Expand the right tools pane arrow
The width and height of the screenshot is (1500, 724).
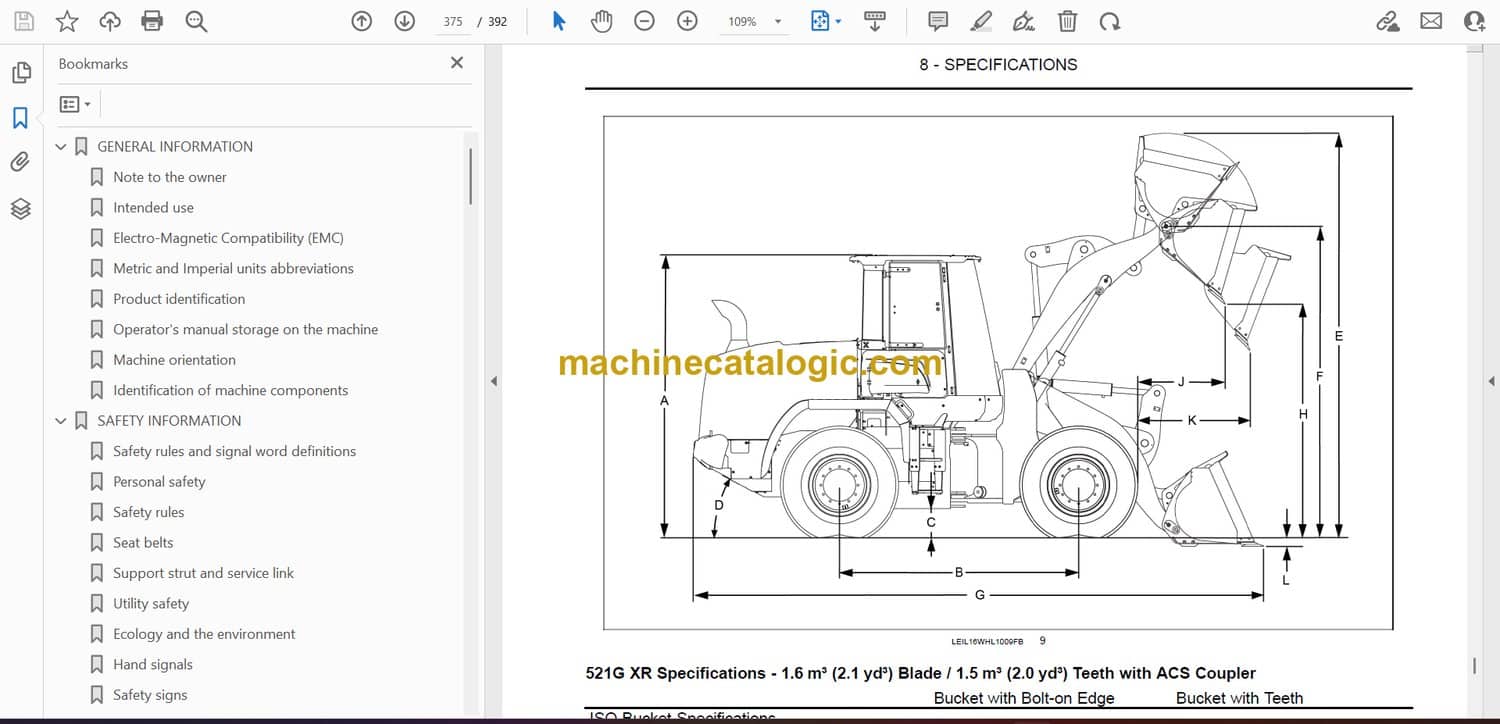(1491, 381)
